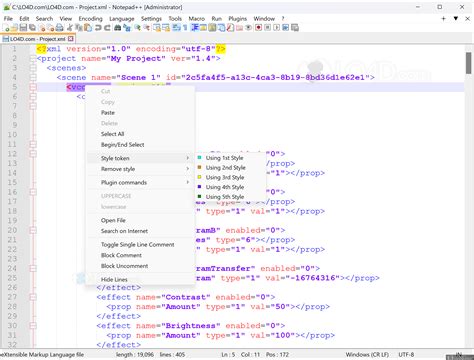
Task: Close the LO4D.com - Project.xml tab
Action: pyautogui.click(x=71, y=39)
